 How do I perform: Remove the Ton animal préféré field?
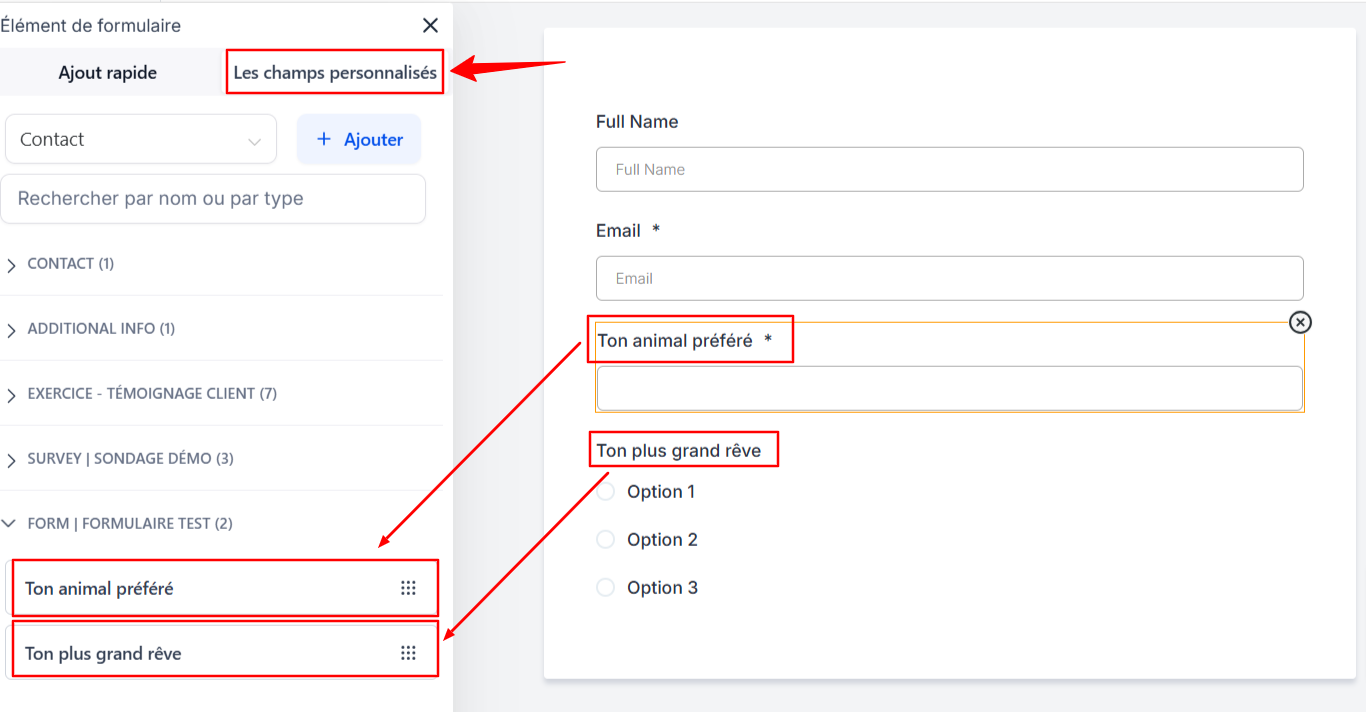[1299, 322]
